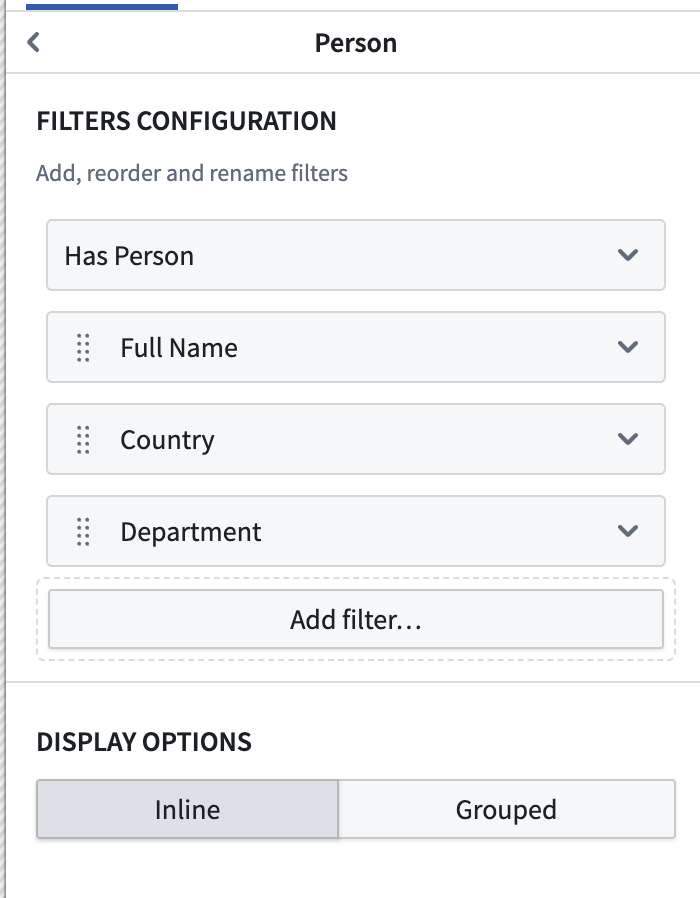Select the Inline display option

coord(187,810)
